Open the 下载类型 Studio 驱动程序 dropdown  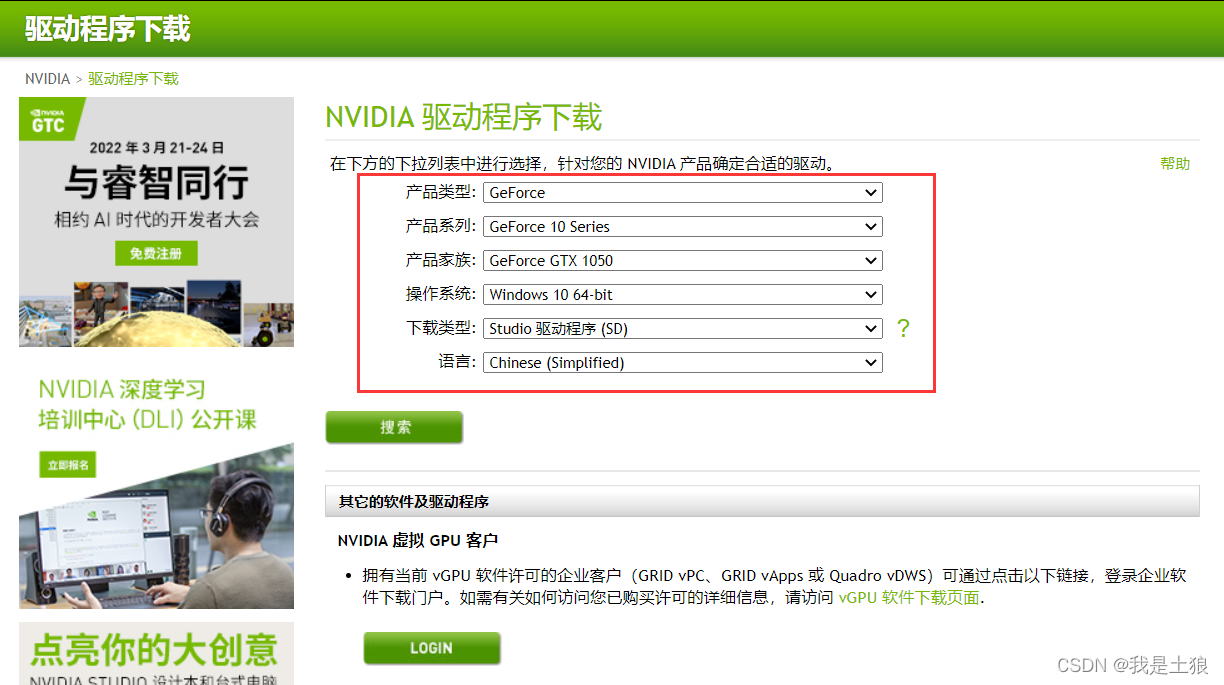(x=683, y=329)
